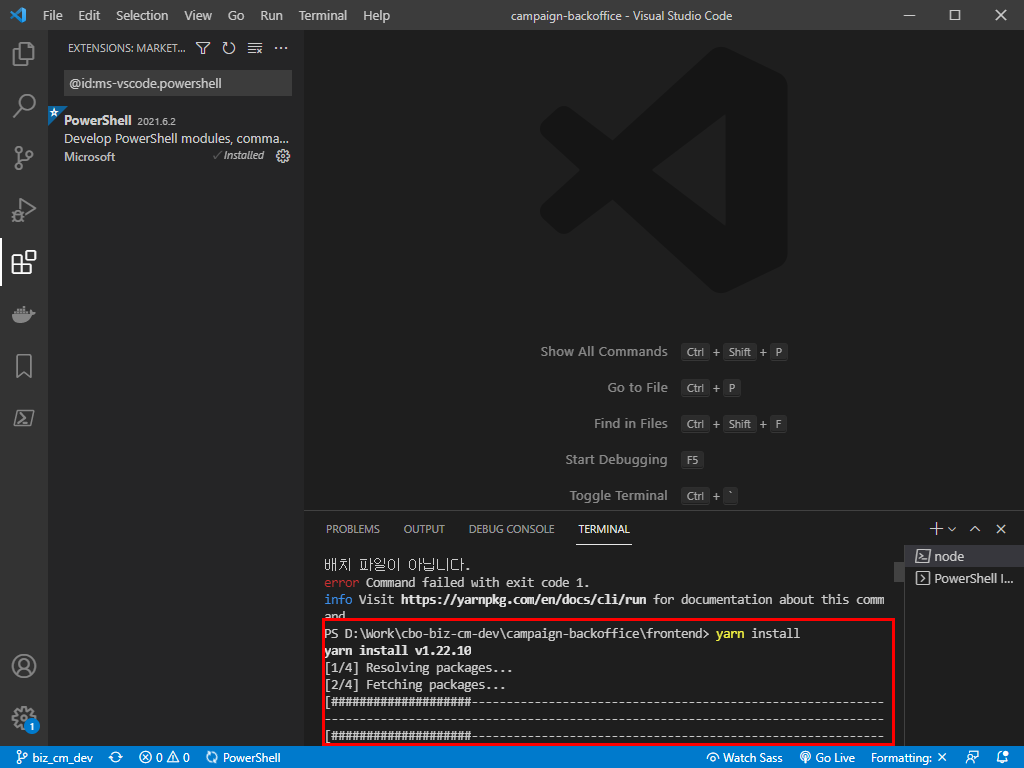Screen dimensions: 1024x768
Task: Click the biz_cm_dev branch in status bar
Action: (x=55, y=758)
